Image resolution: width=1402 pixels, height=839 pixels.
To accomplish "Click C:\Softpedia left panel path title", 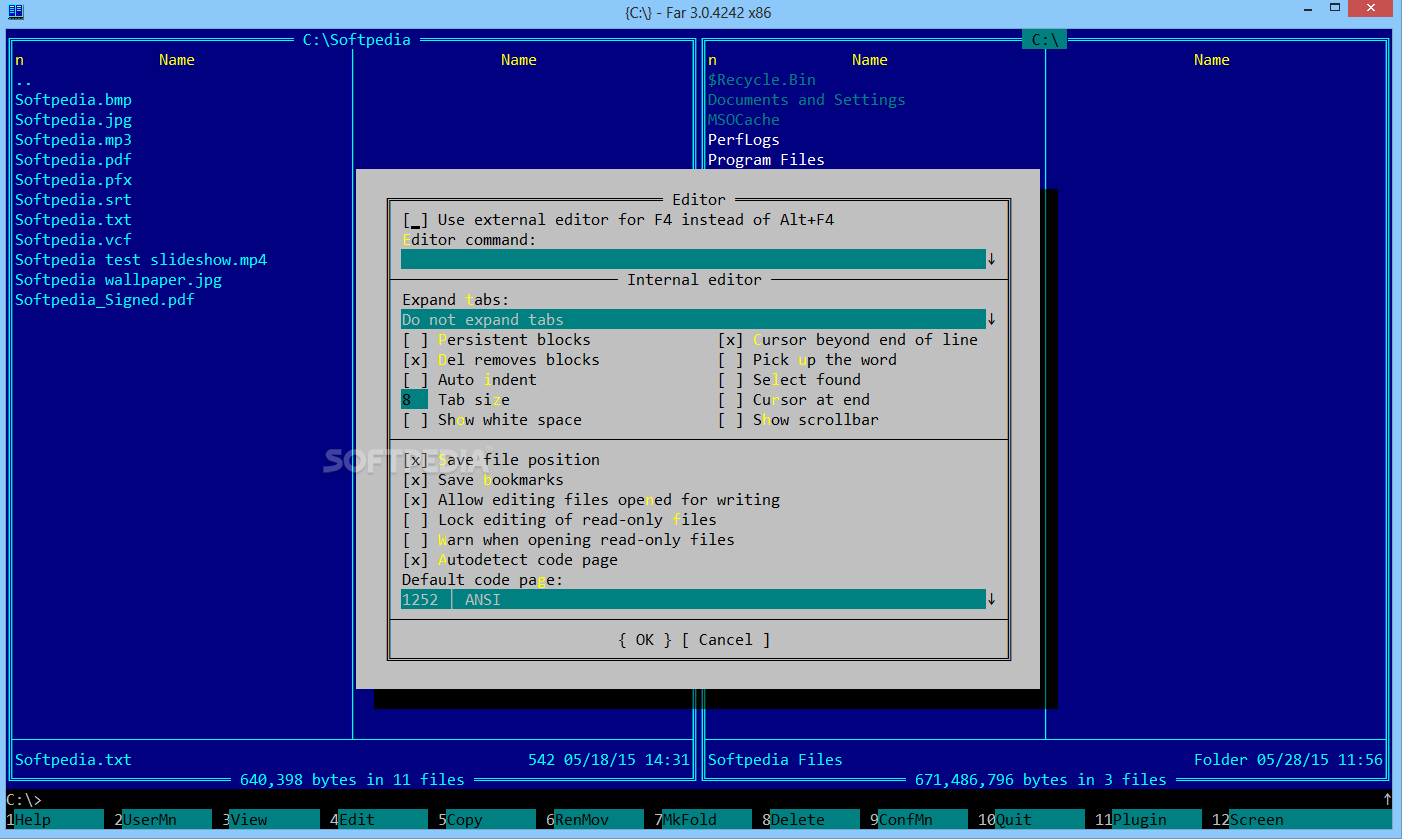I will [357, 40].
